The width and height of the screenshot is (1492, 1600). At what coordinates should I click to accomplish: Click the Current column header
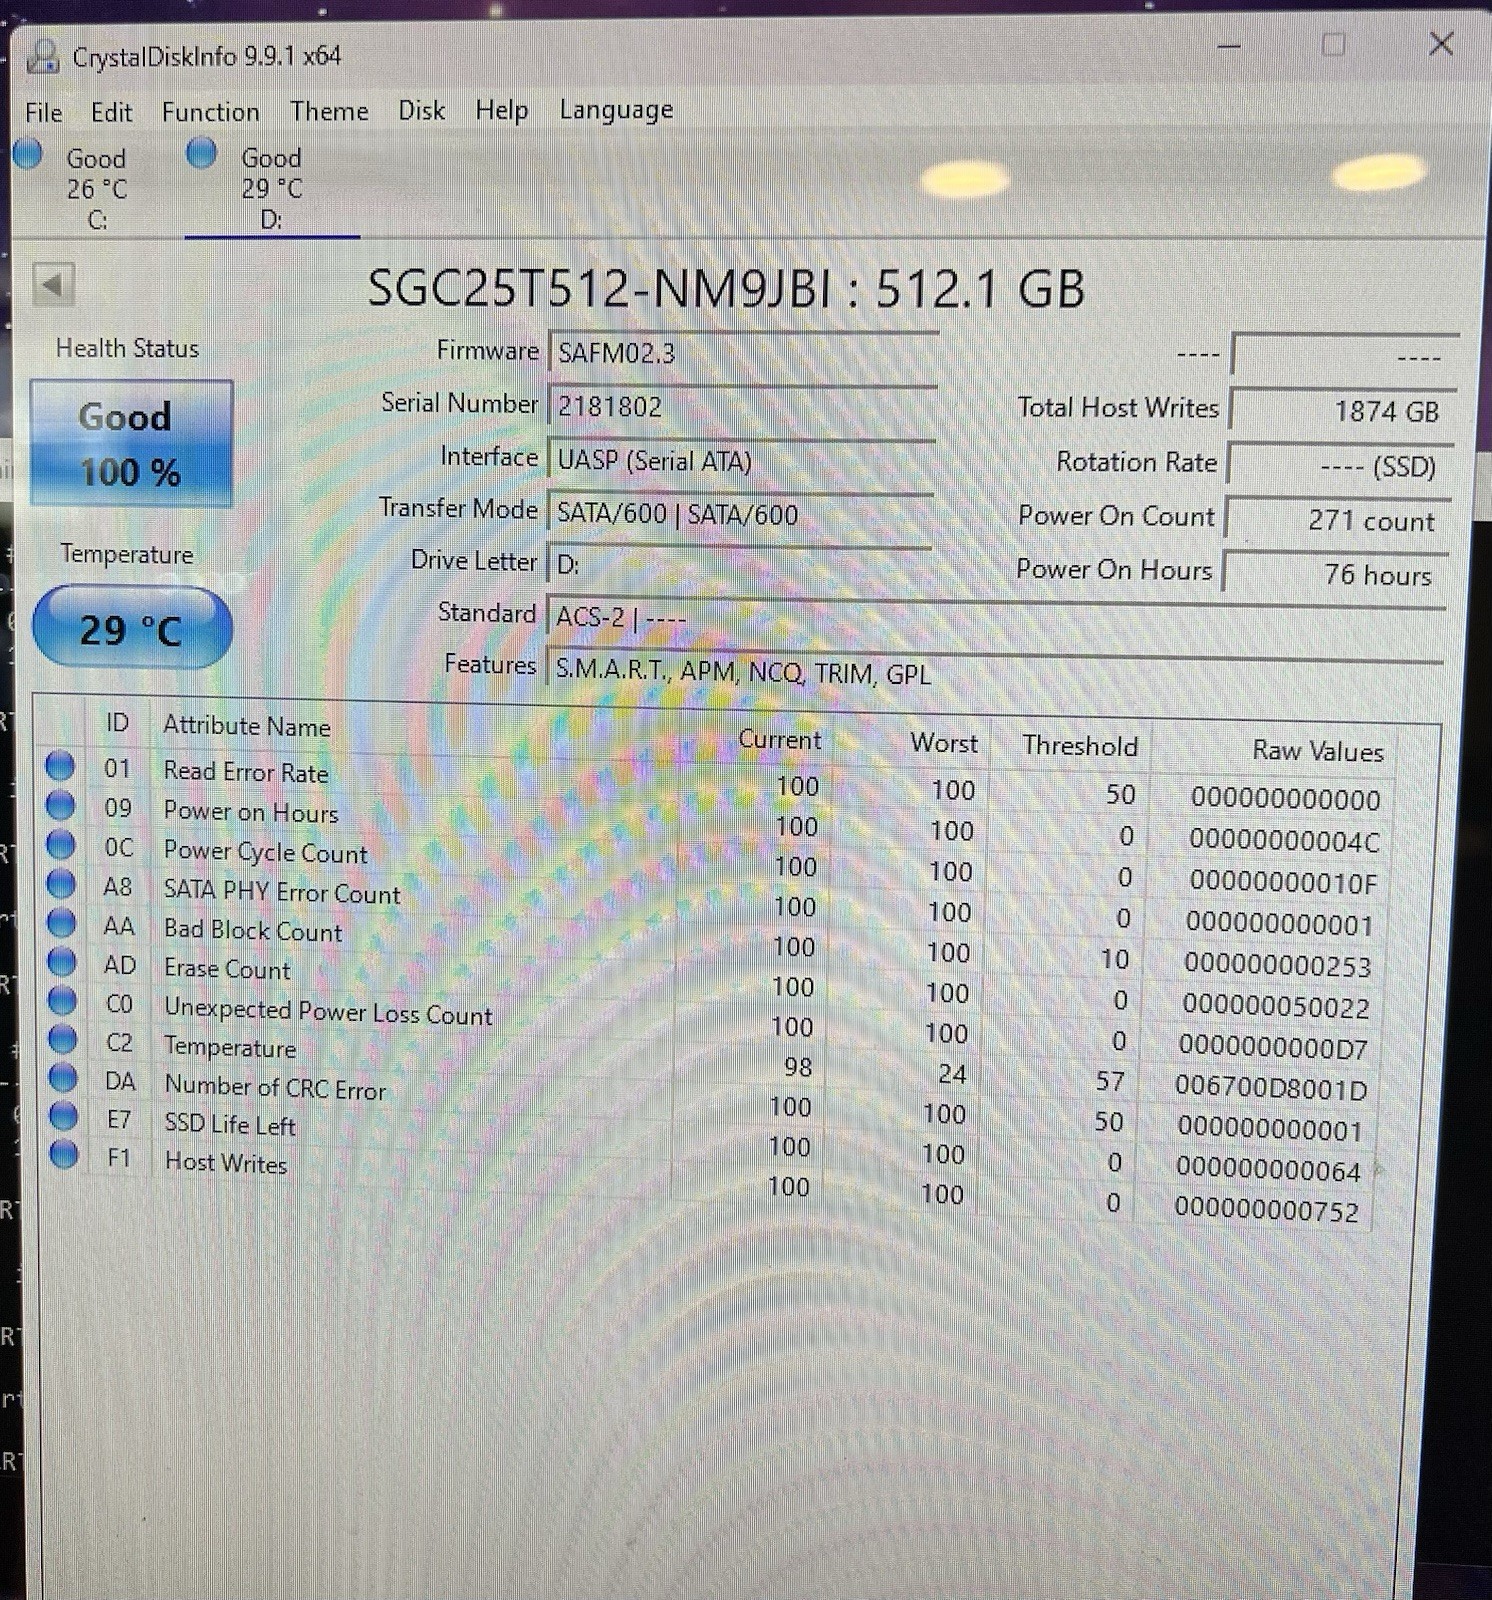pos(779,740)
